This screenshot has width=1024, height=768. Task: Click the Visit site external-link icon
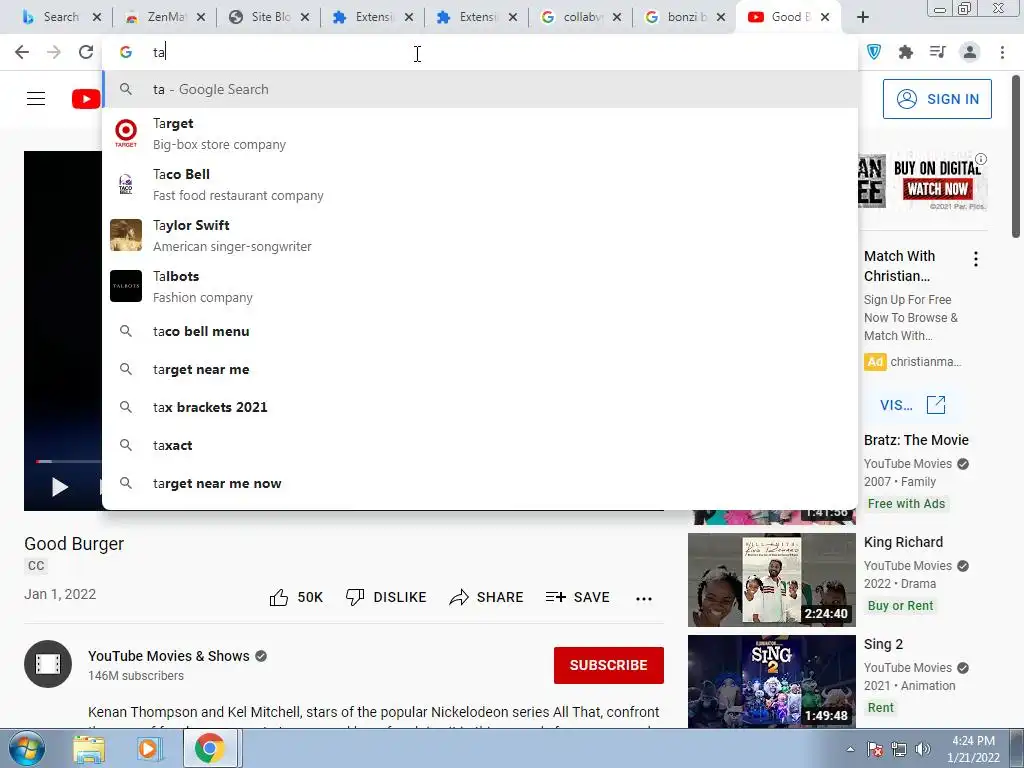coord(936,405)
